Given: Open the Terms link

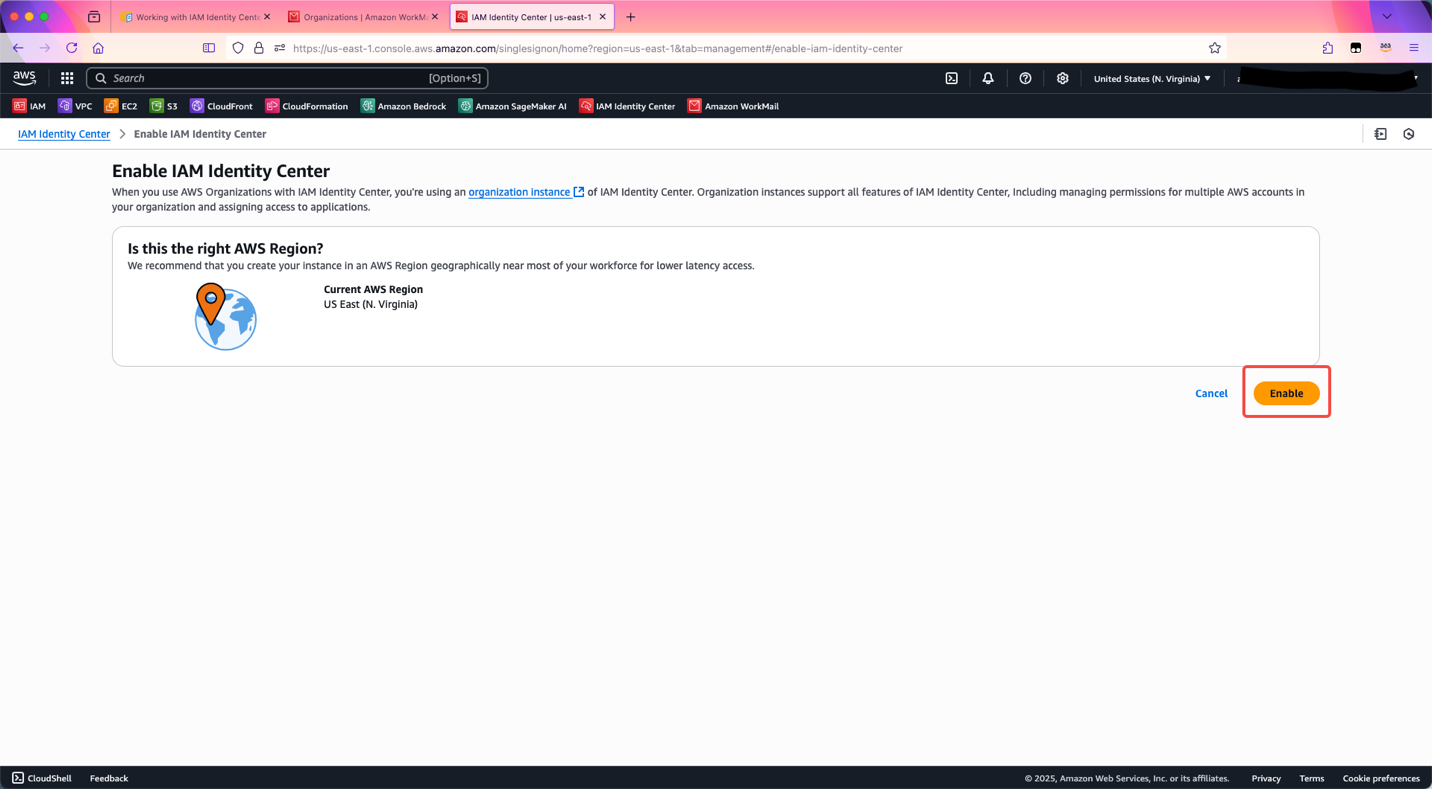Looking at the screenshot, I should point(1312,778).
